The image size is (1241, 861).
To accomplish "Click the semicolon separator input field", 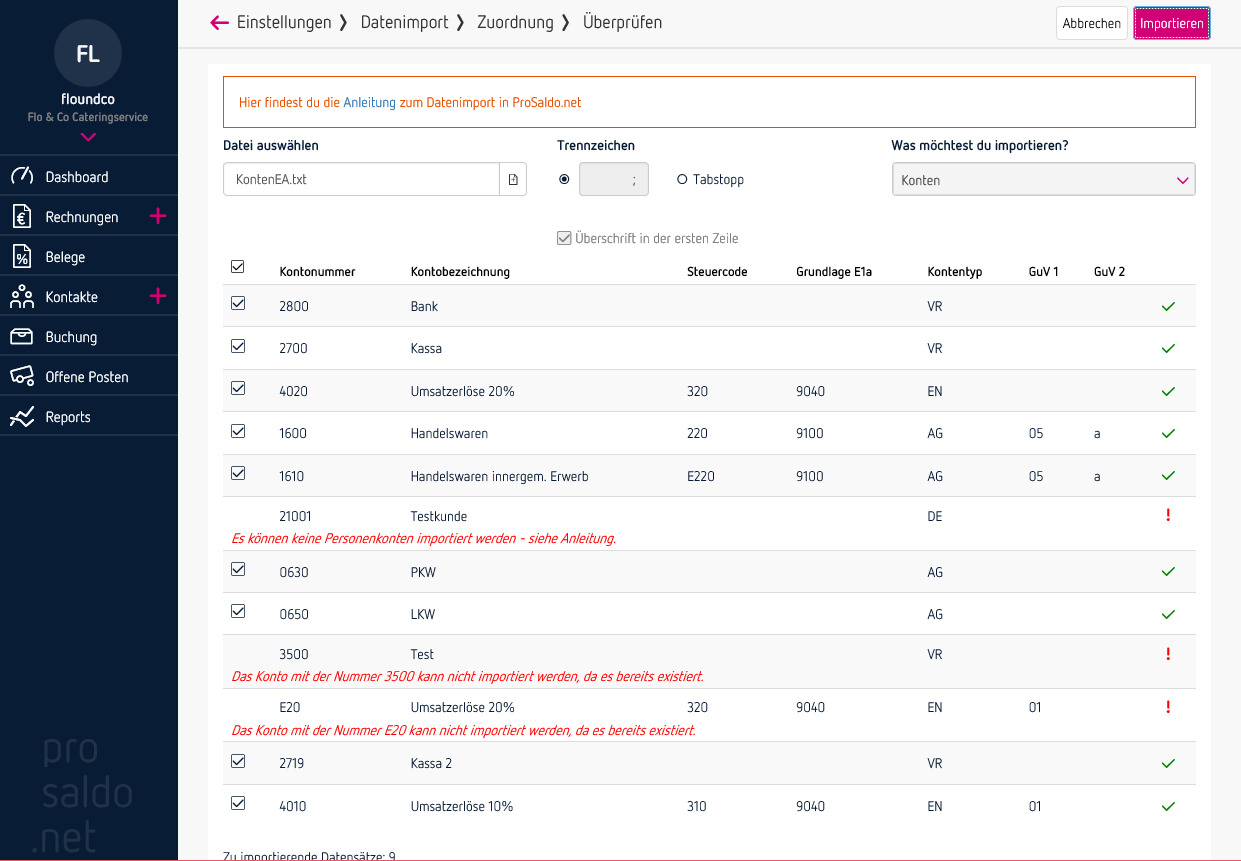I will tap(613, 178).
